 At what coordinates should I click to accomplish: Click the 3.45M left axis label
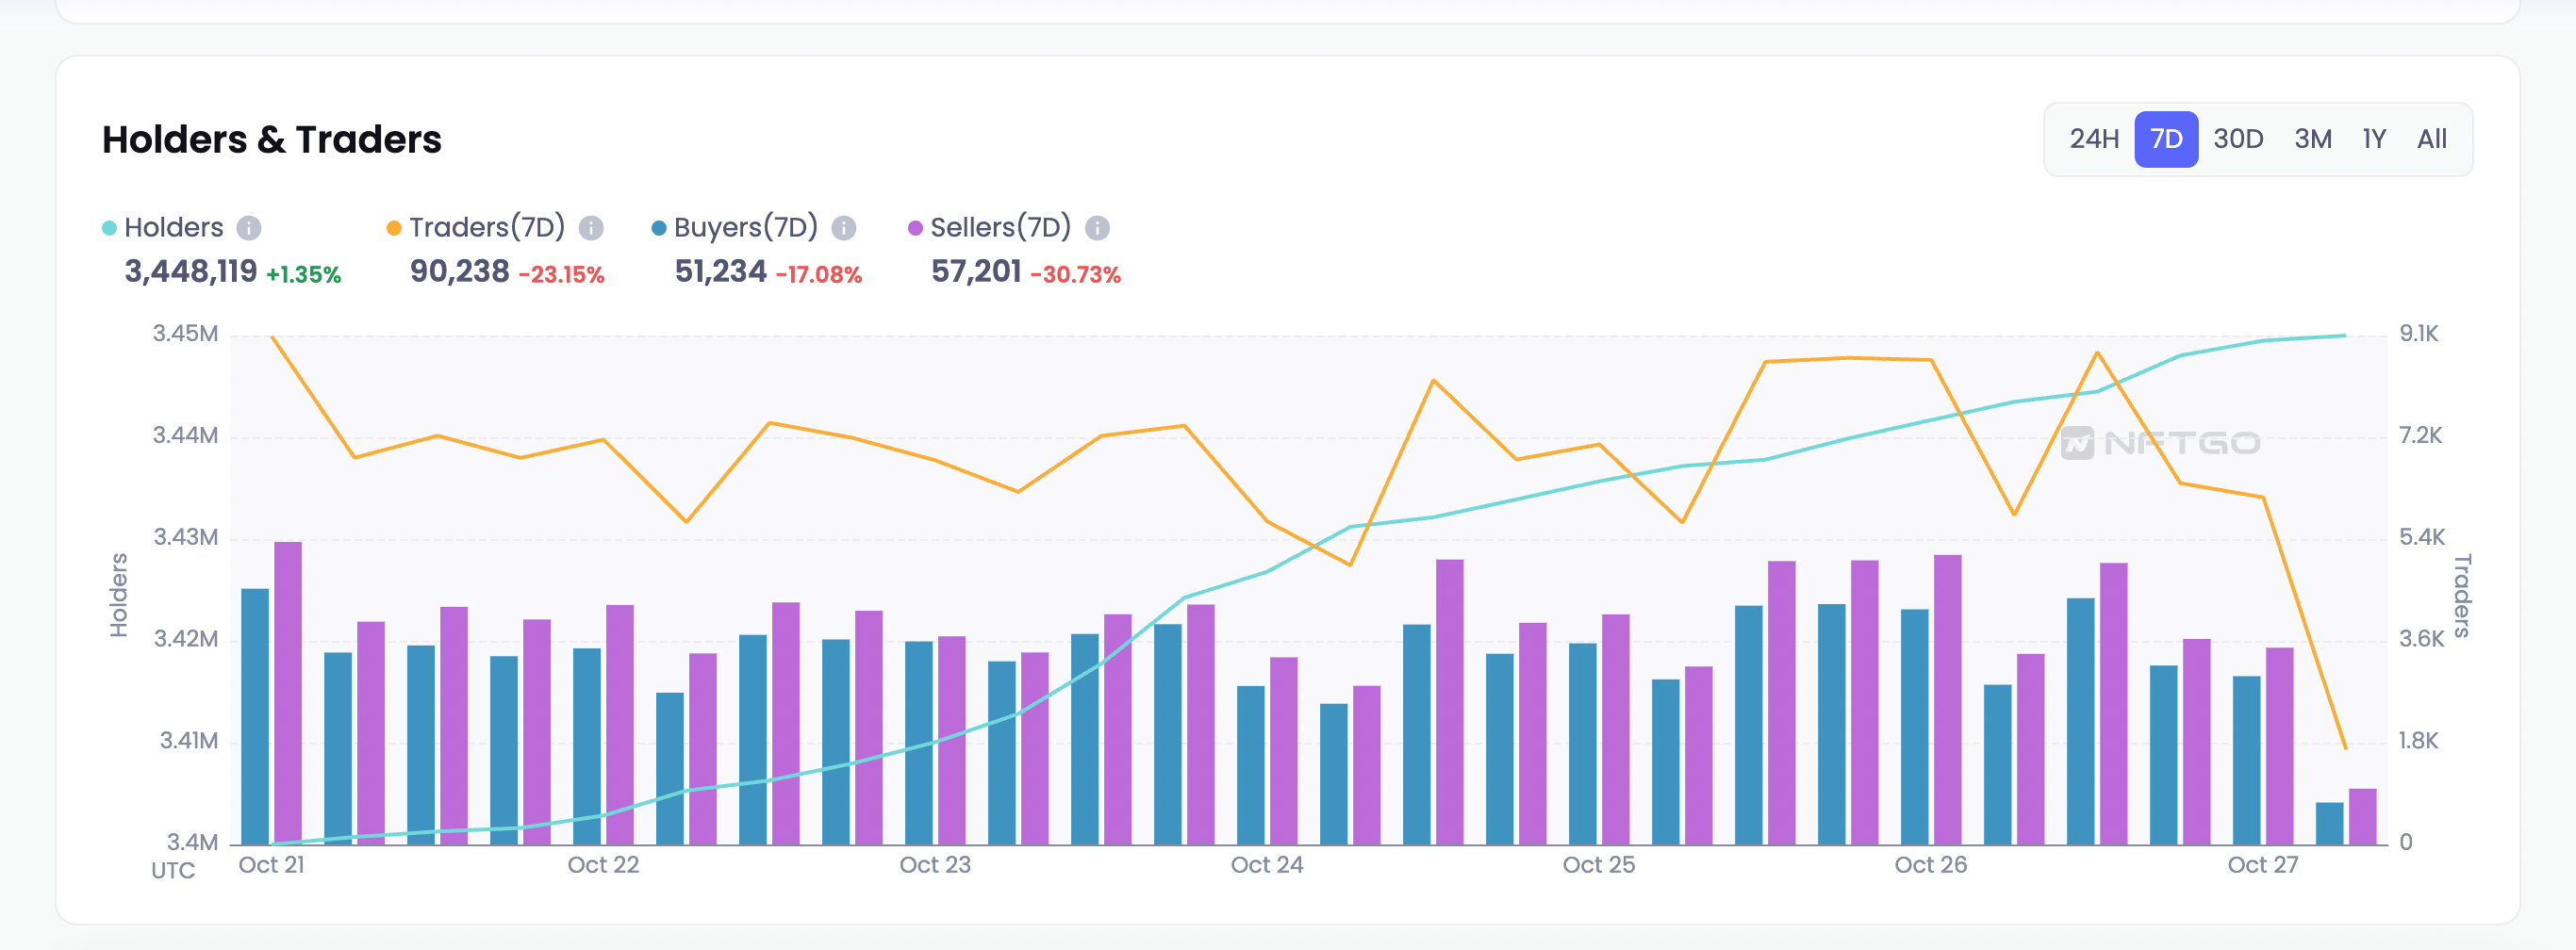(x=185, y=334)
